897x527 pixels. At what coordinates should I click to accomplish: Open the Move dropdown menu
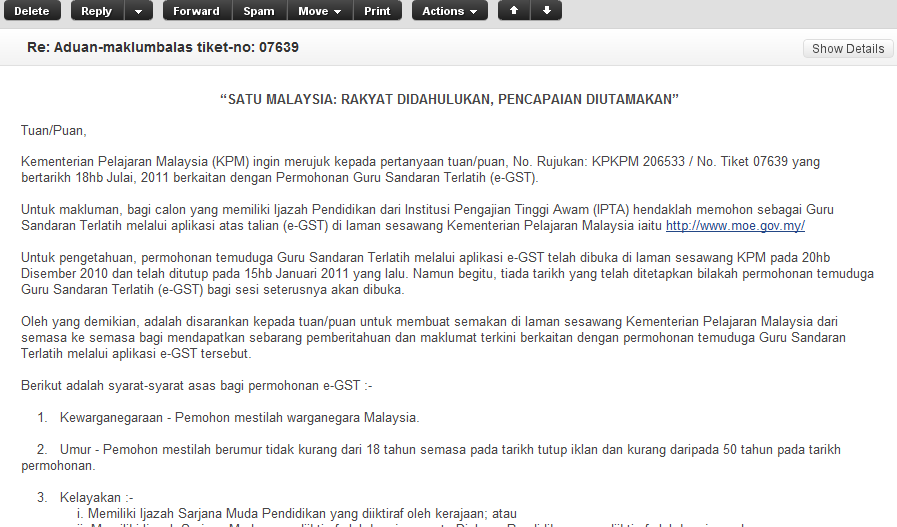(320, 11)
